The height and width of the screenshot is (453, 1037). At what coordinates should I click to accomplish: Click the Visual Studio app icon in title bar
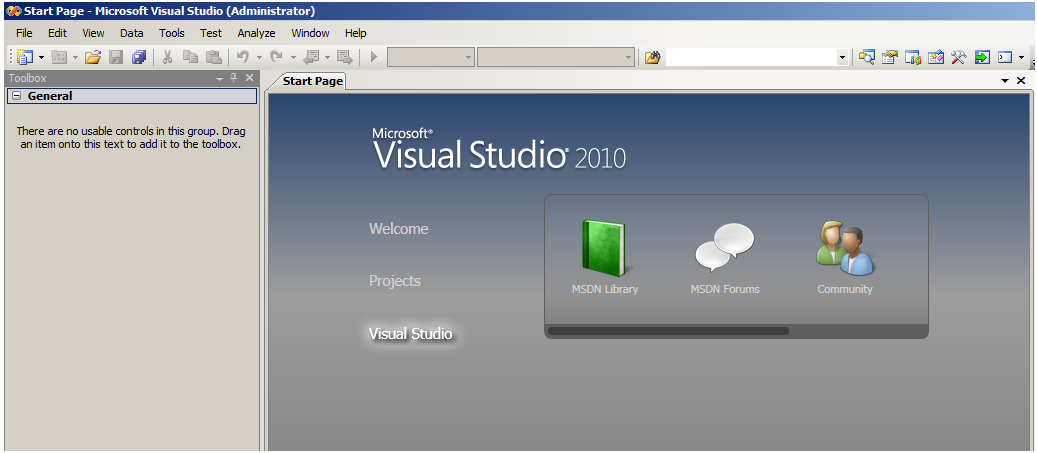[13, 11]
